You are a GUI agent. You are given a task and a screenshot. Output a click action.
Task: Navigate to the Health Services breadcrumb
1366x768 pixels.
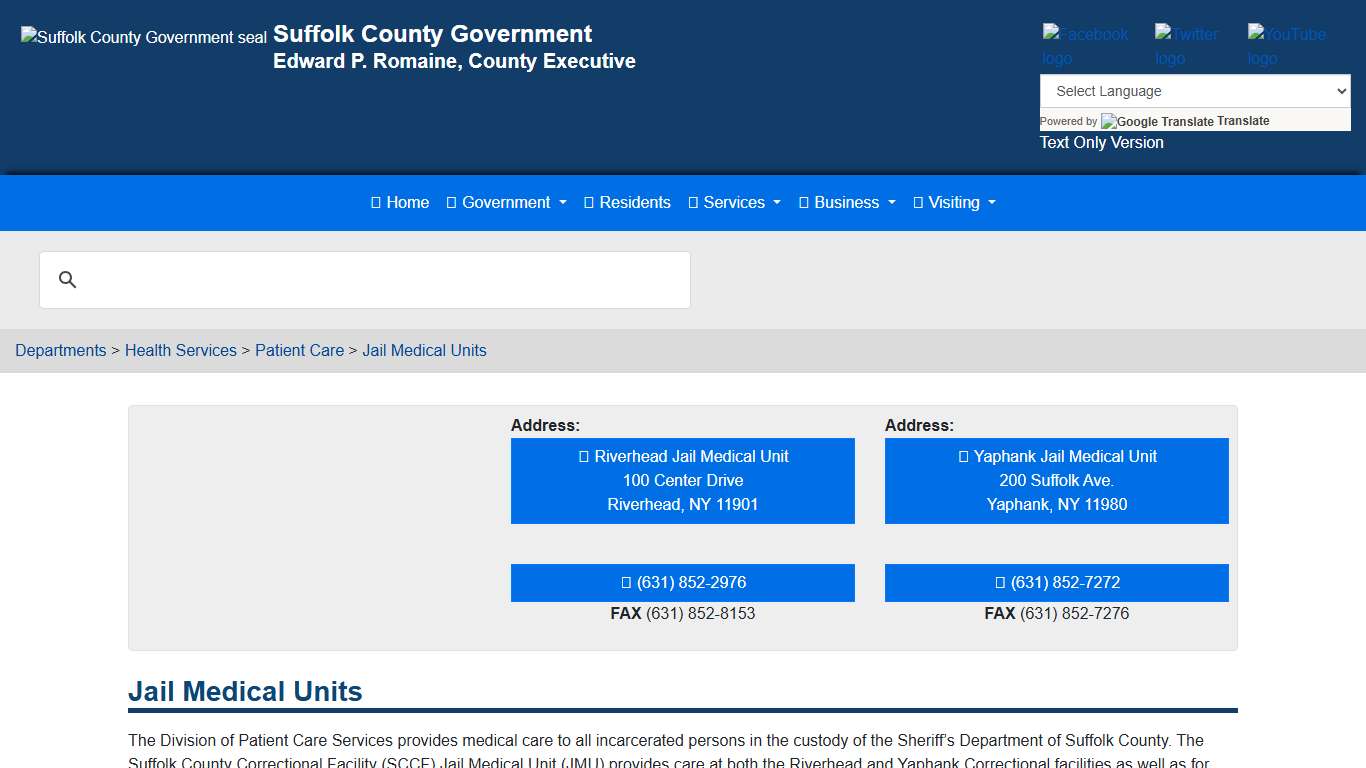click(x=181, y=351)
